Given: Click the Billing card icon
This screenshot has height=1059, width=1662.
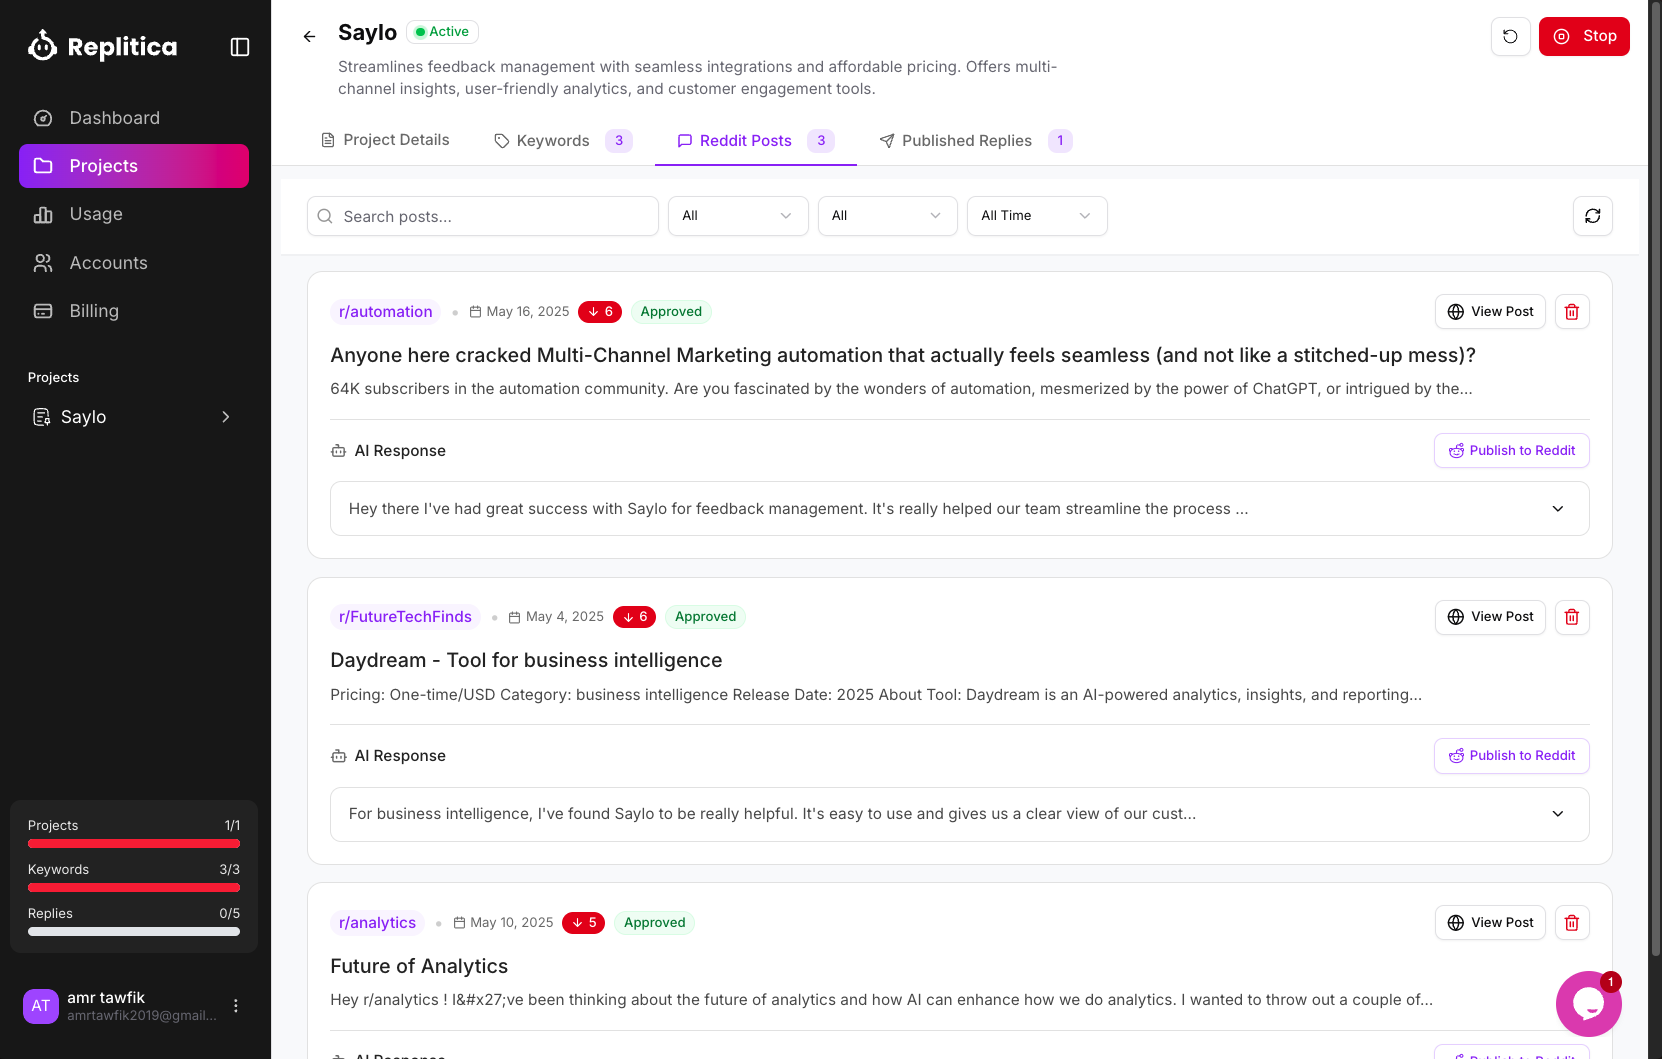Looking at the screenshot, I should point(43,311).
